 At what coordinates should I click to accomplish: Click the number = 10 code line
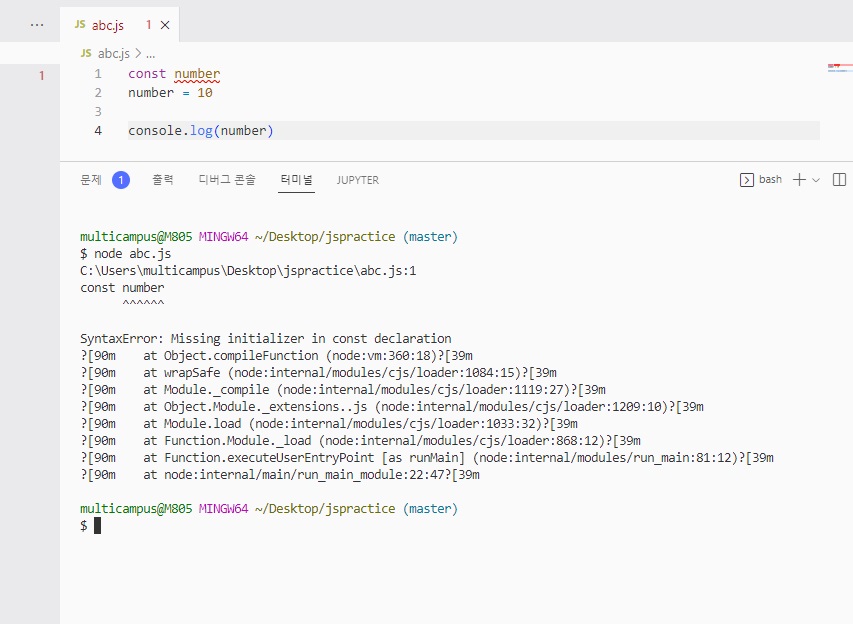tap(170, 92)
